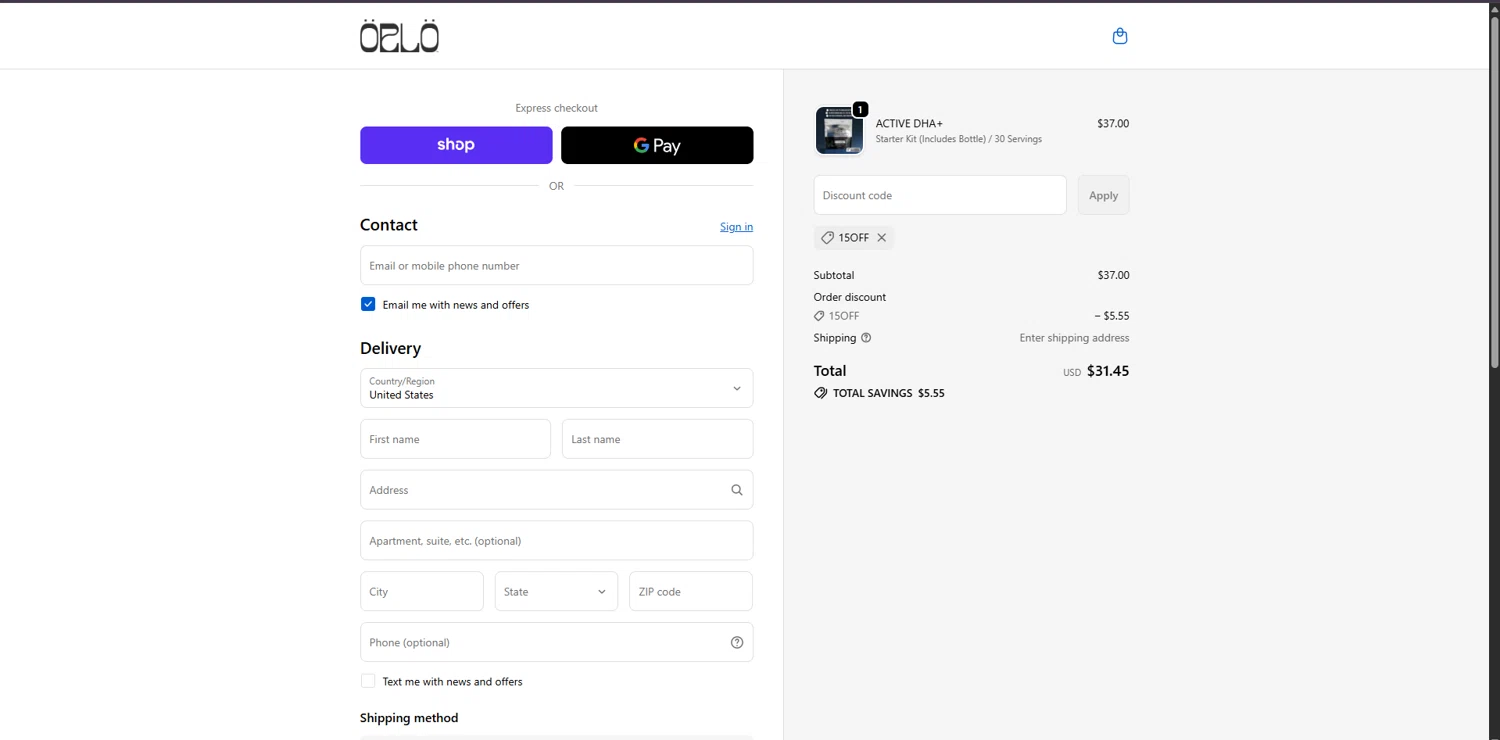Pay with Google Pay button
Screen dimensions: 1500x740
click(657, 145)
